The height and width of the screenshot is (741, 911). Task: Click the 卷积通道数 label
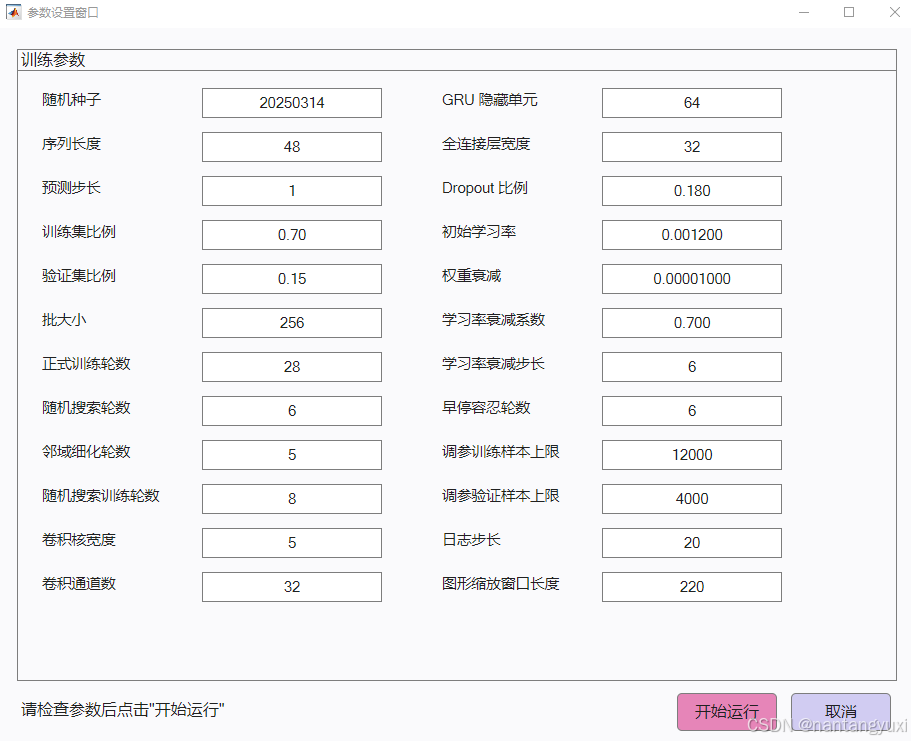(79, 584)
